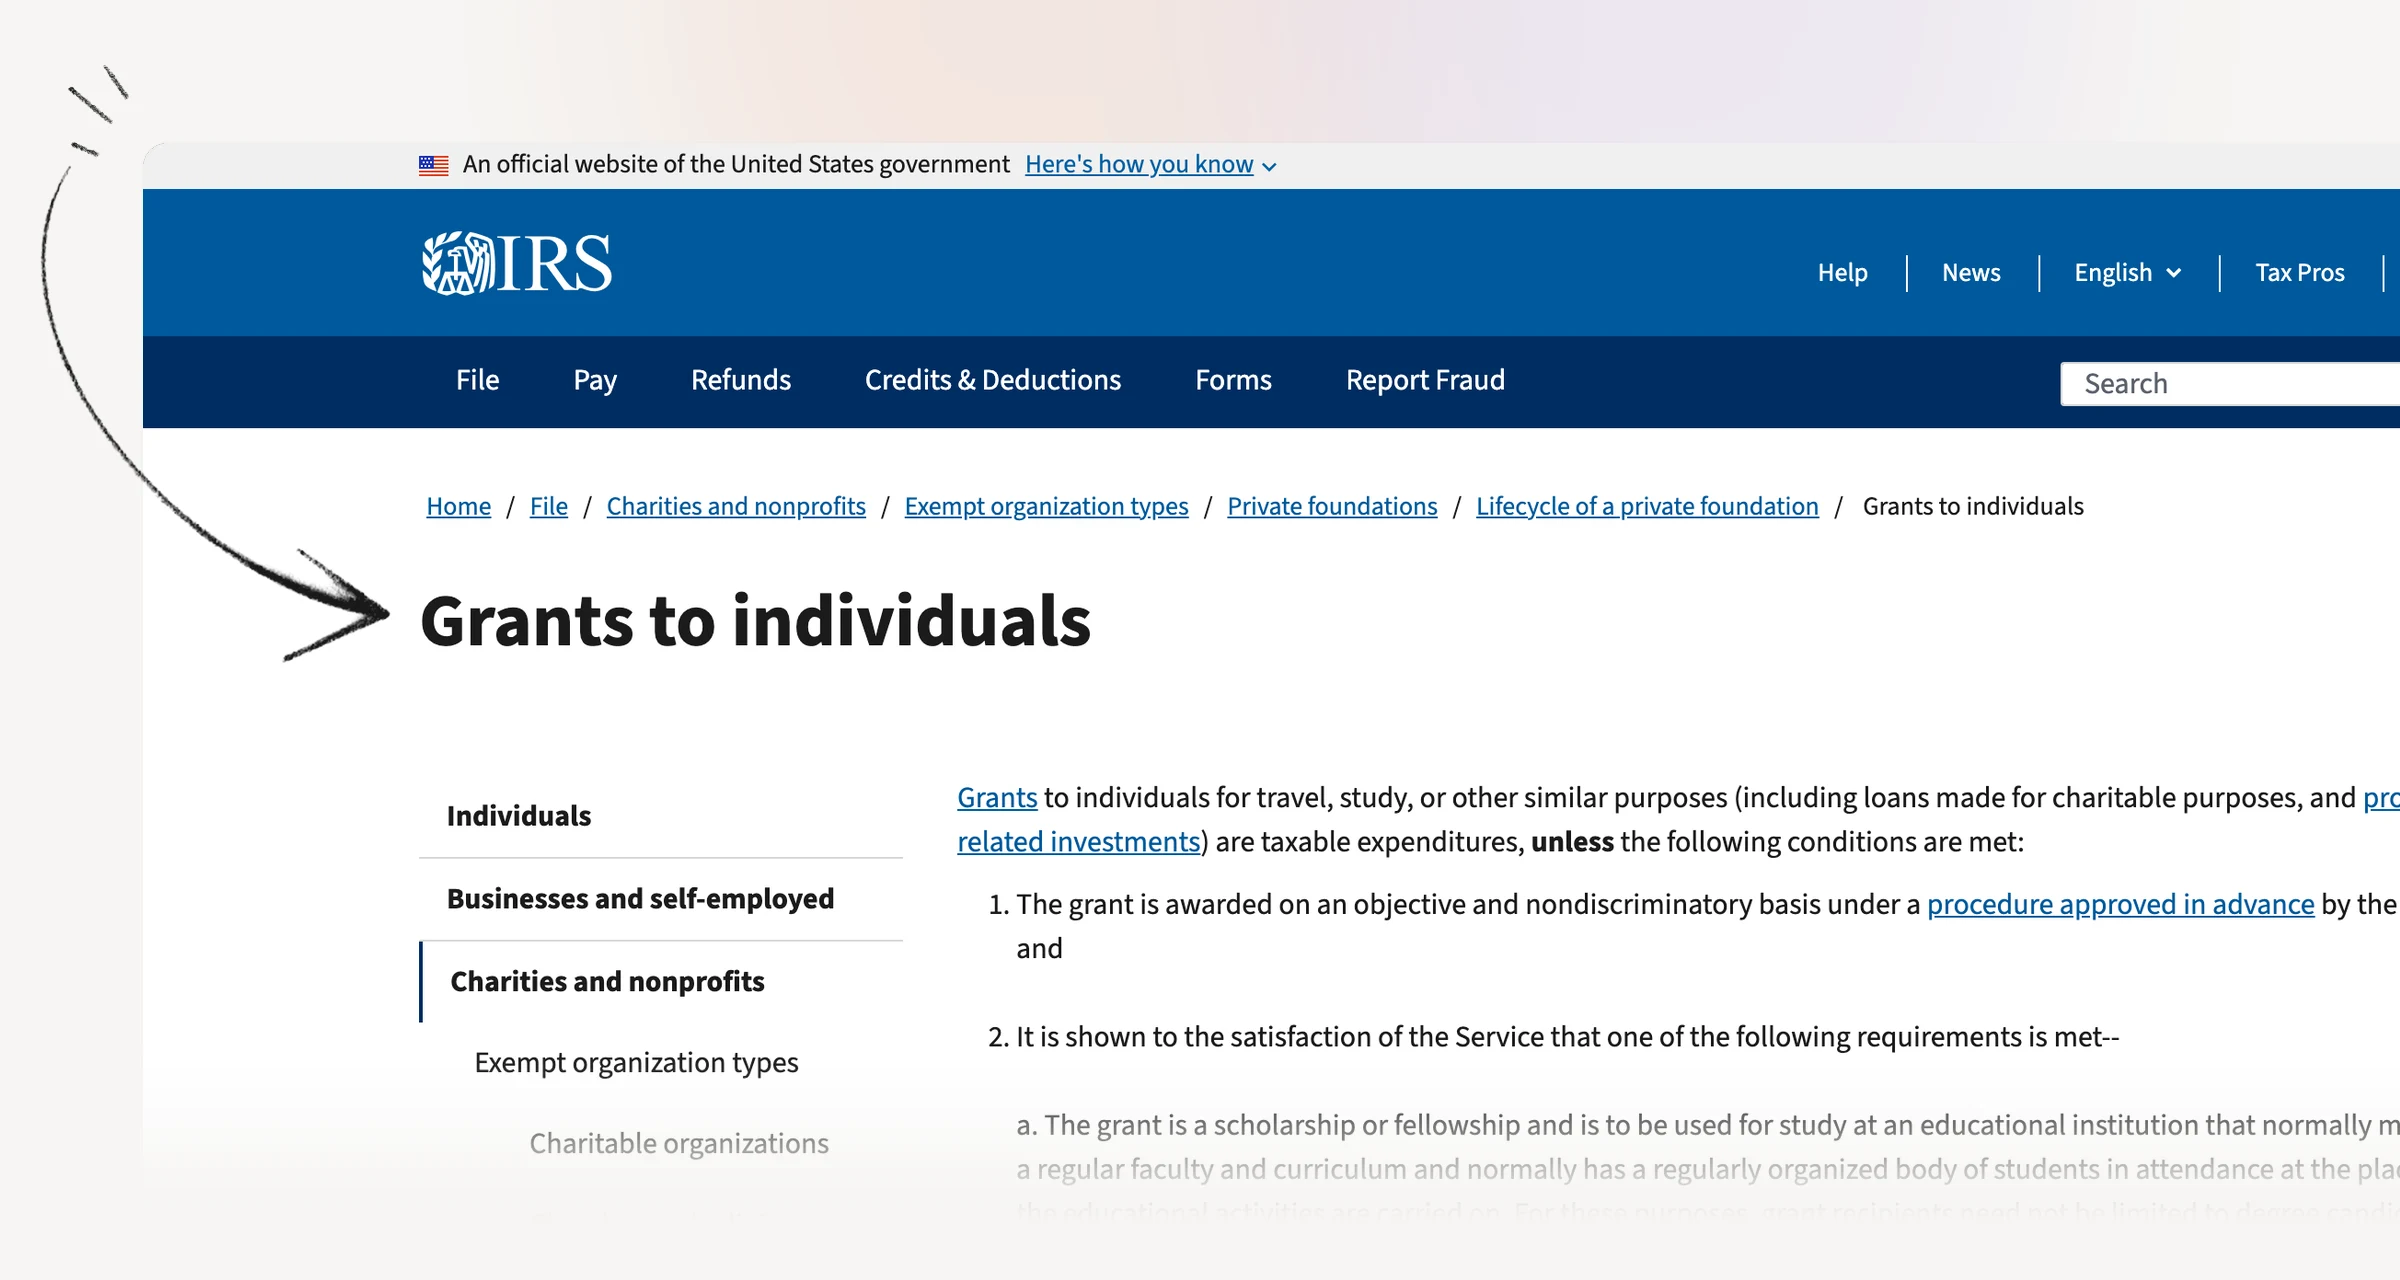Click the "Grants to individuals" breadcrumb text
This screenshot has height=1280, width=2400.
click(1973, 506)
